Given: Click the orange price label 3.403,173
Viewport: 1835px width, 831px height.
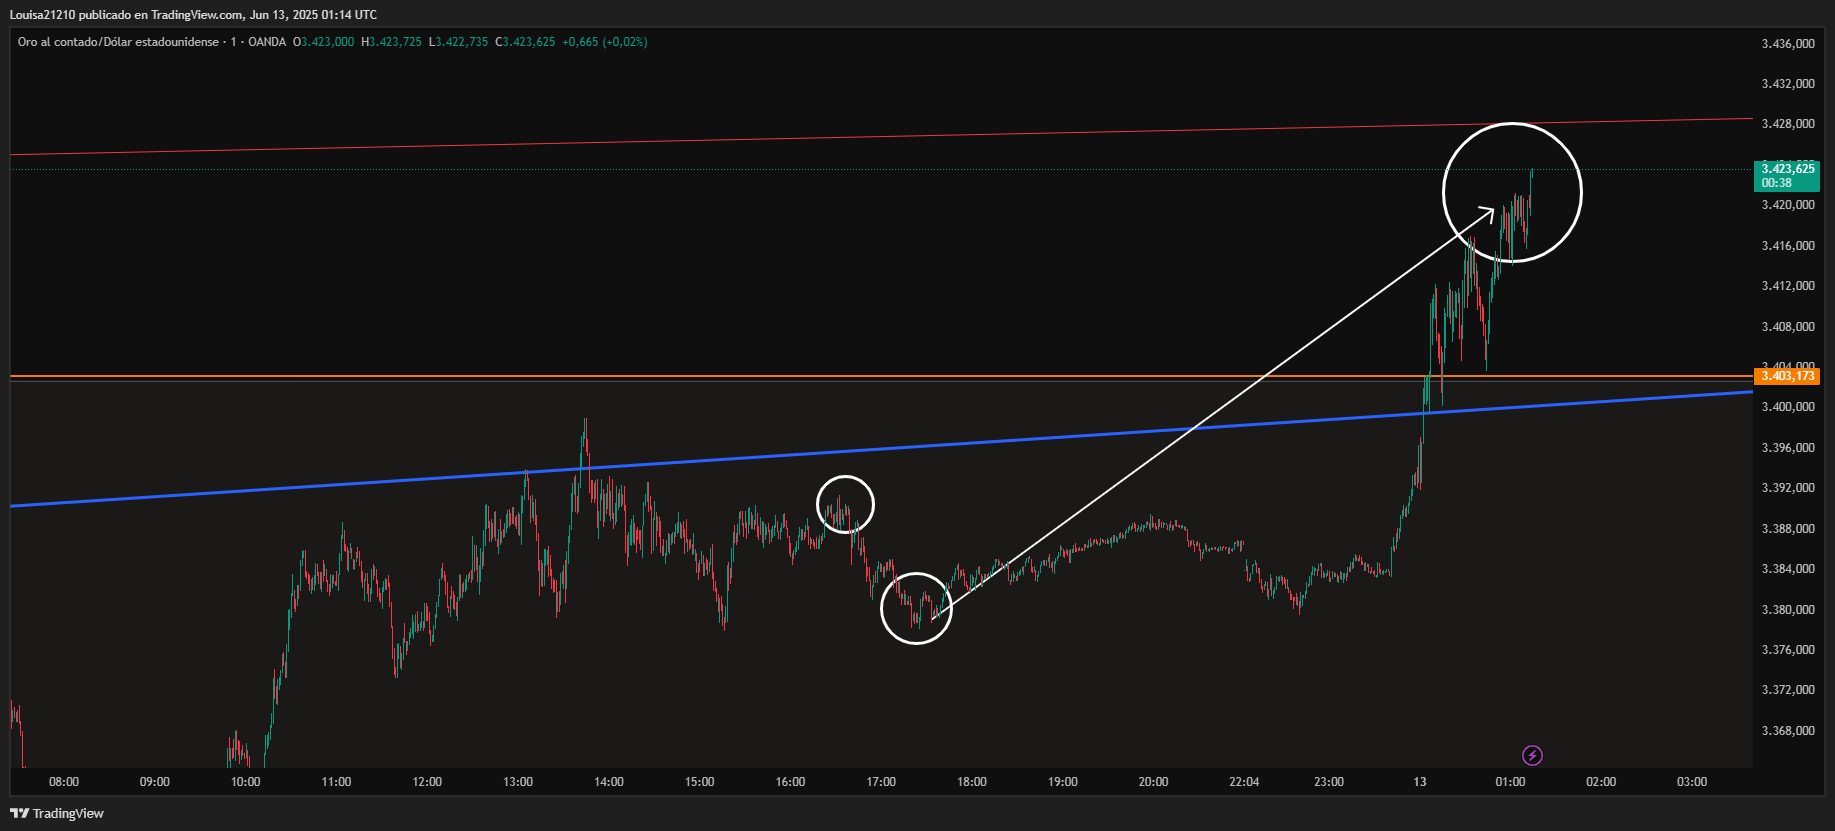Looking at the screenshot, I should click(1787, 376).
